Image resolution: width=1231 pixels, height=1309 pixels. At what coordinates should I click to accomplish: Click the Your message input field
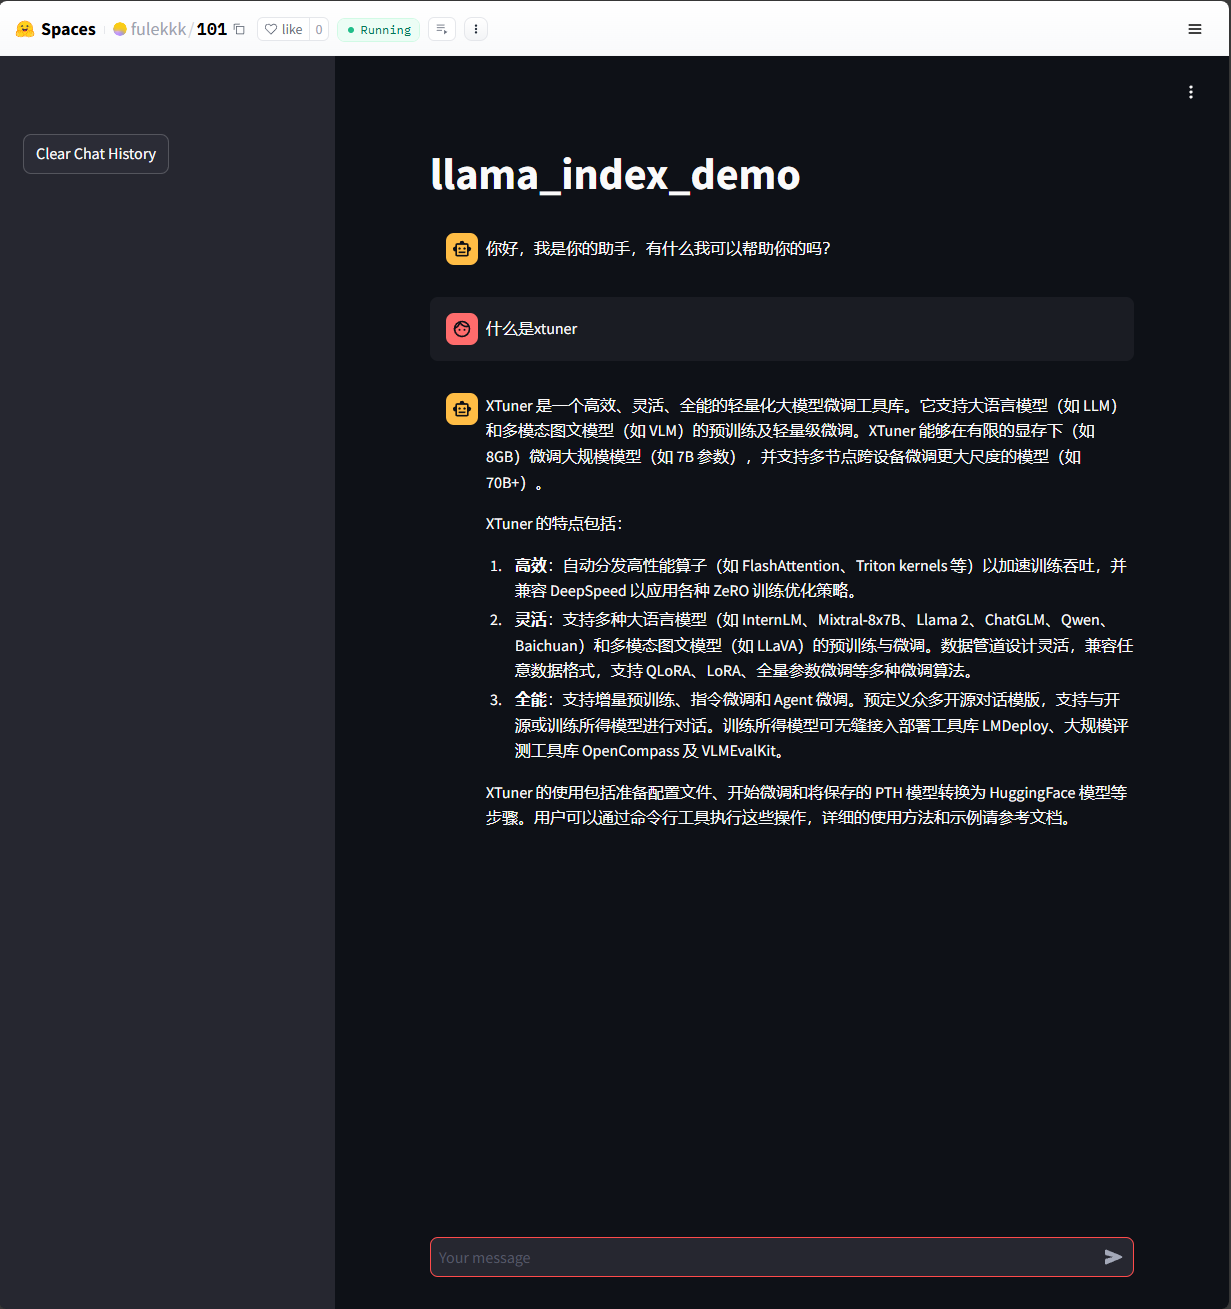[x=700, y=1257]
